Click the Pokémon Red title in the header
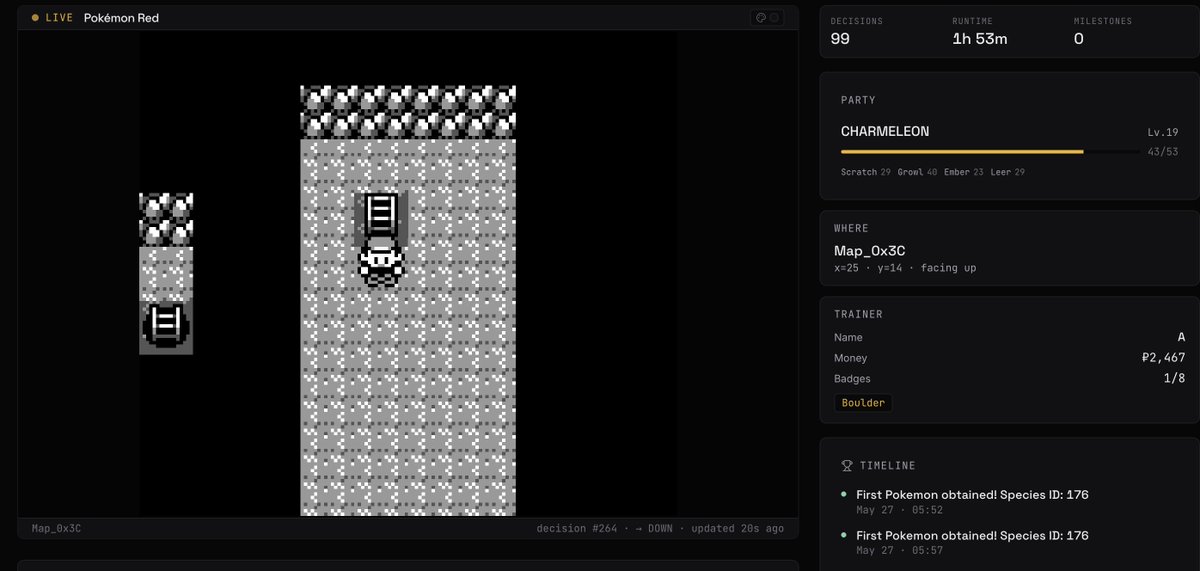 (x=121, y=18)
